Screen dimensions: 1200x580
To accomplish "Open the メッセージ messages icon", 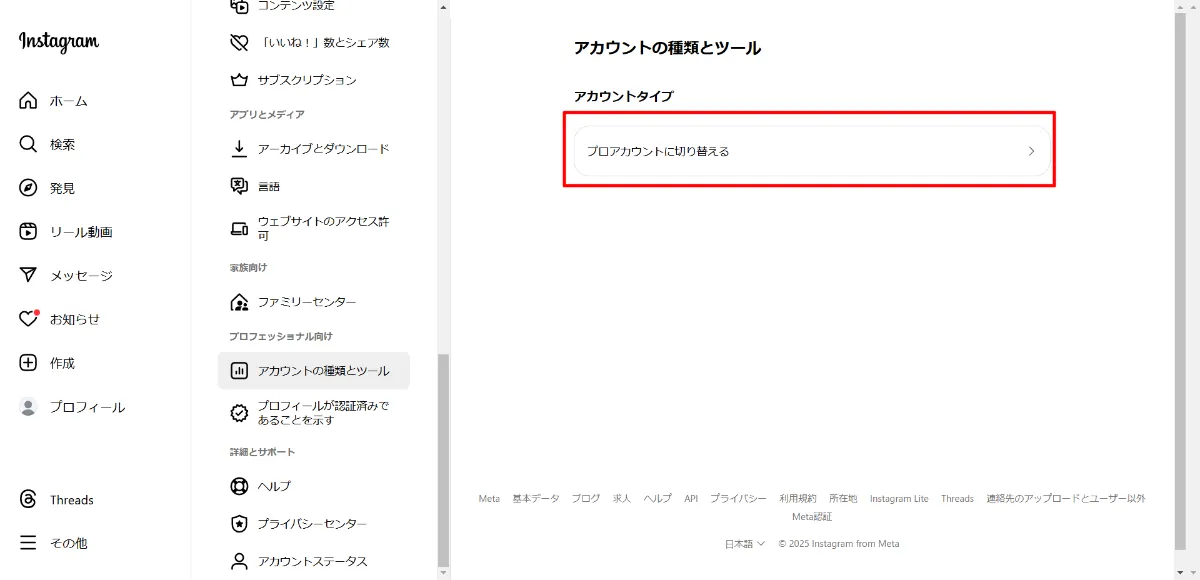I will click(28, 275).
